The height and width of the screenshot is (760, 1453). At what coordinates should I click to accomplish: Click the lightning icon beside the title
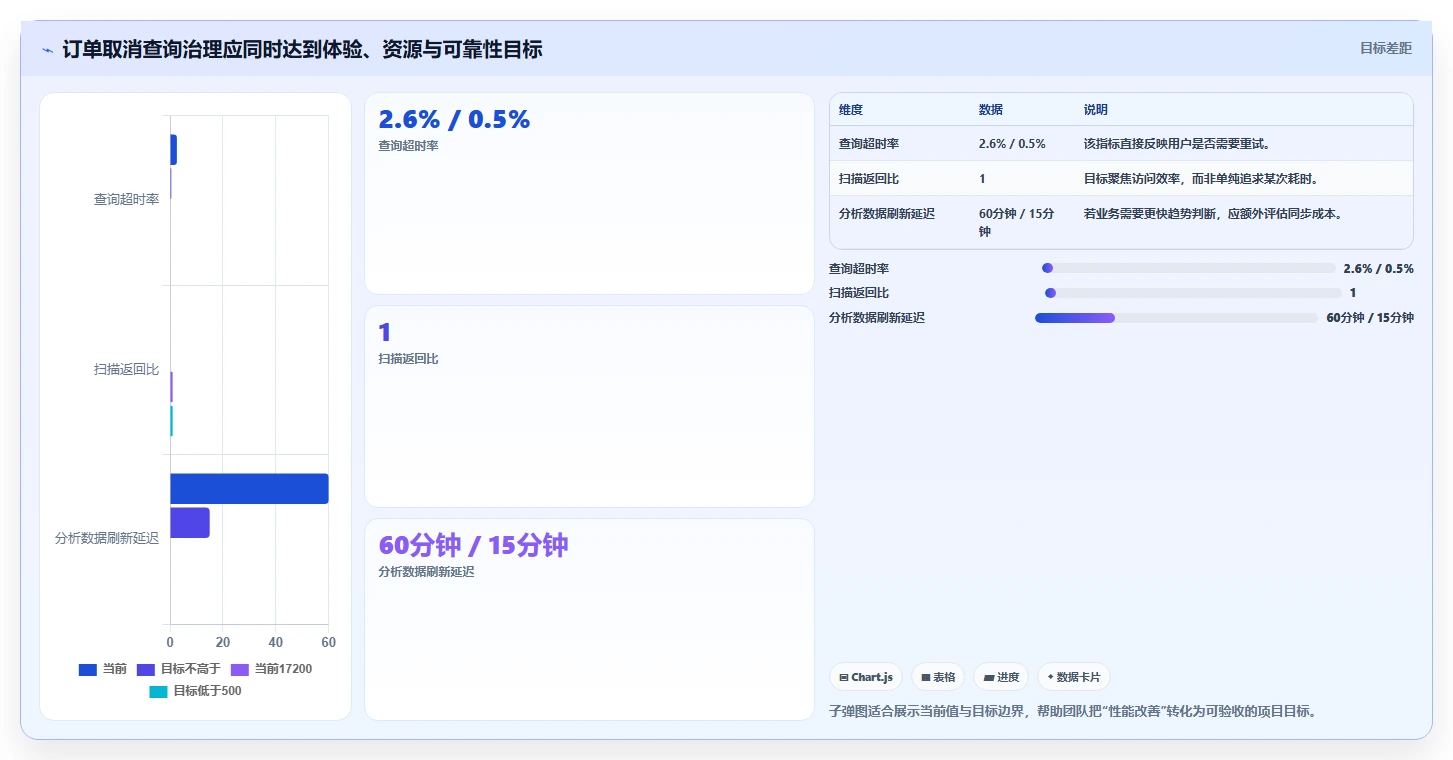point(48,50)
